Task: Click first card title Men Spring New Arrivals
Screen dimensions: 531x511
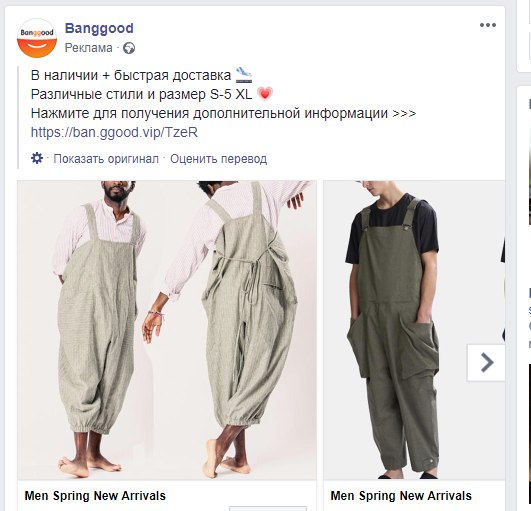Action: pos(95,496)
